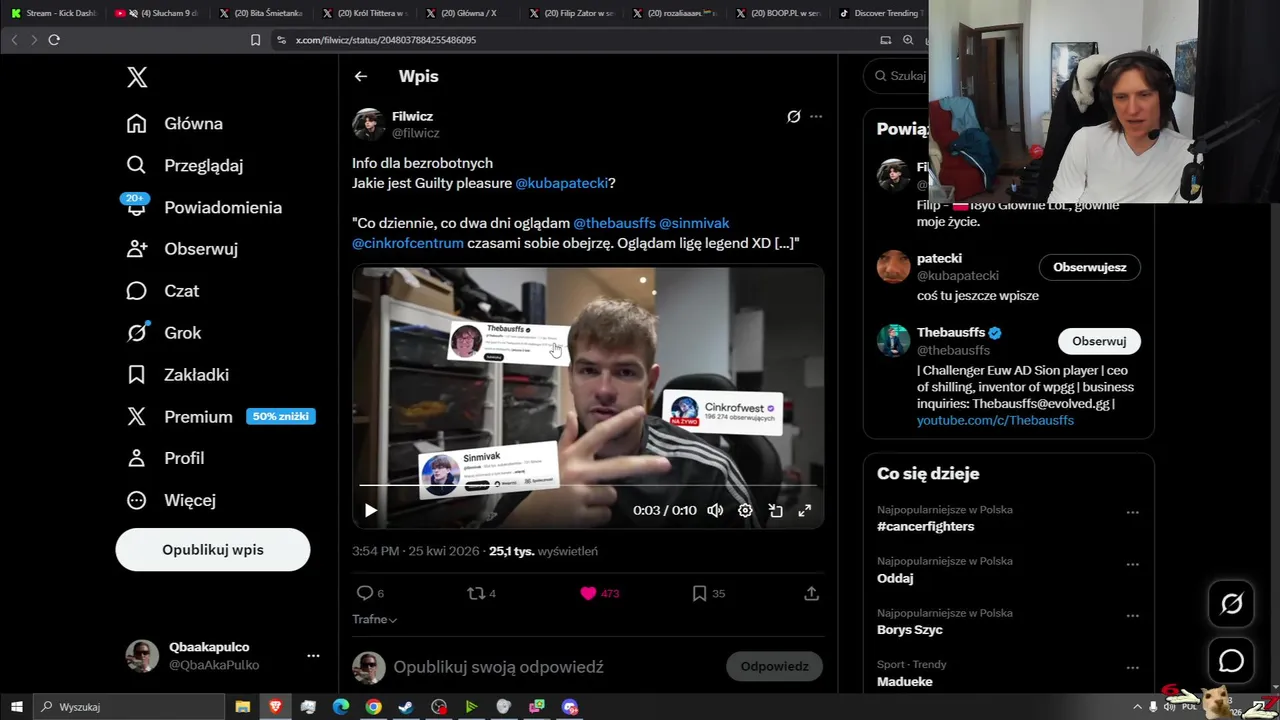This screenshot has width=1280, height=720.
Task: Open more options for Oddaj trend
Action: click(x=1132, y=564)
